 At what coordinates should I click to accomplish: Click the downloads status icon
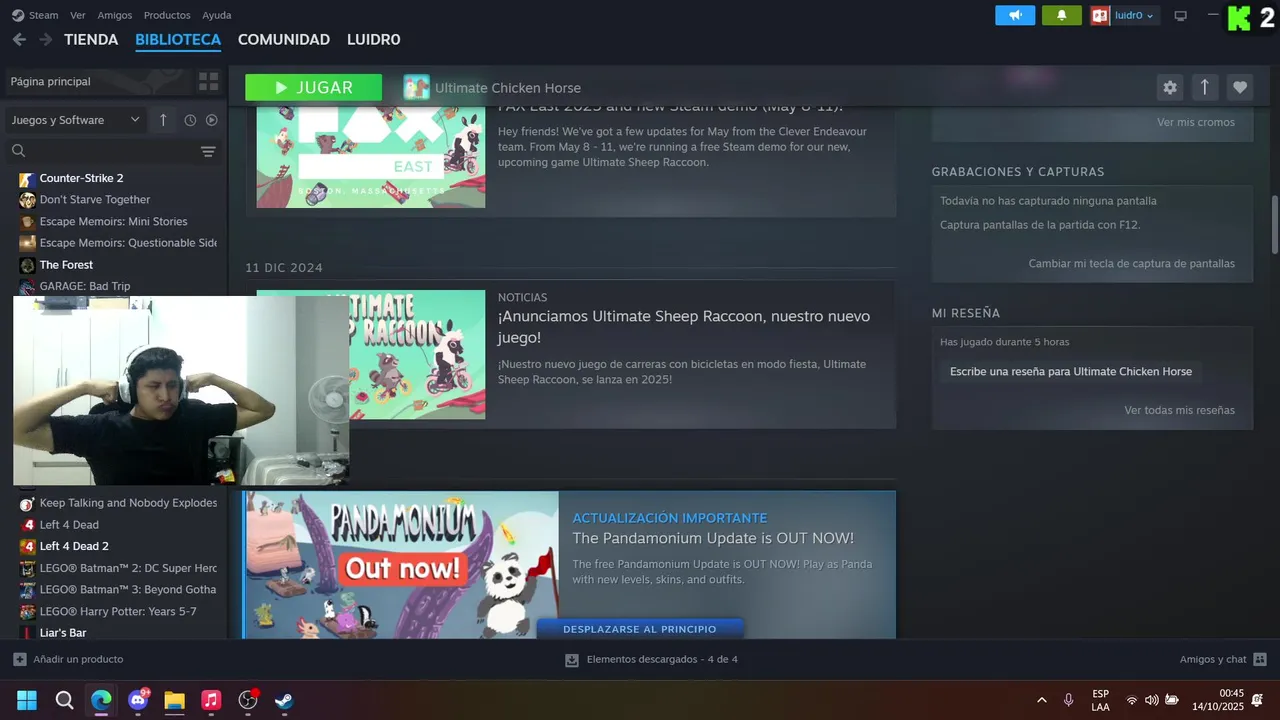(572, 659)
